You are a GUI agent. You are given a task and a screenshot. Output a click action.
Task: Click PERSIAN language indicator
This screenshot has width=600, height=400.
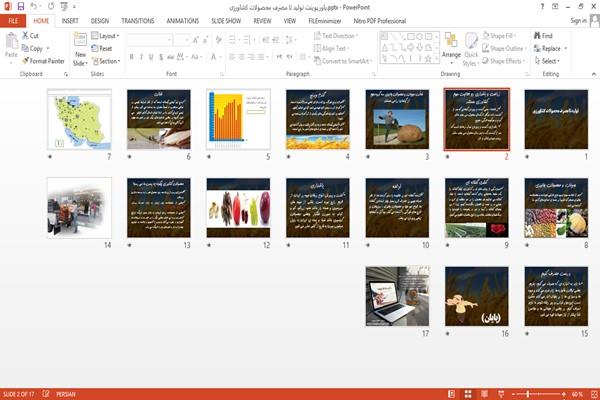[66, 394]
